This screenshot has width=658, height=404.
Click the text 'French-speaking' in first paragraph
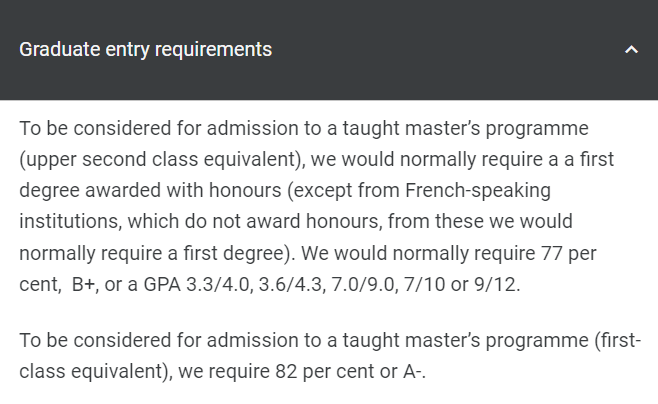tap(478, 190)
